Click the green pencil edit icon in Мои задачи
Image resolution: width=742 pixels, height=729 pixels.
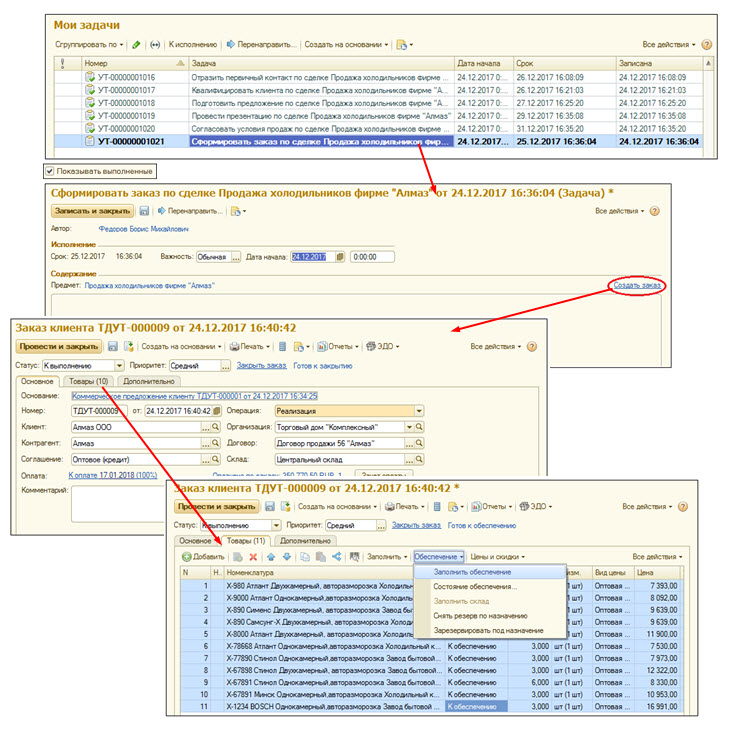coord(136,44)
